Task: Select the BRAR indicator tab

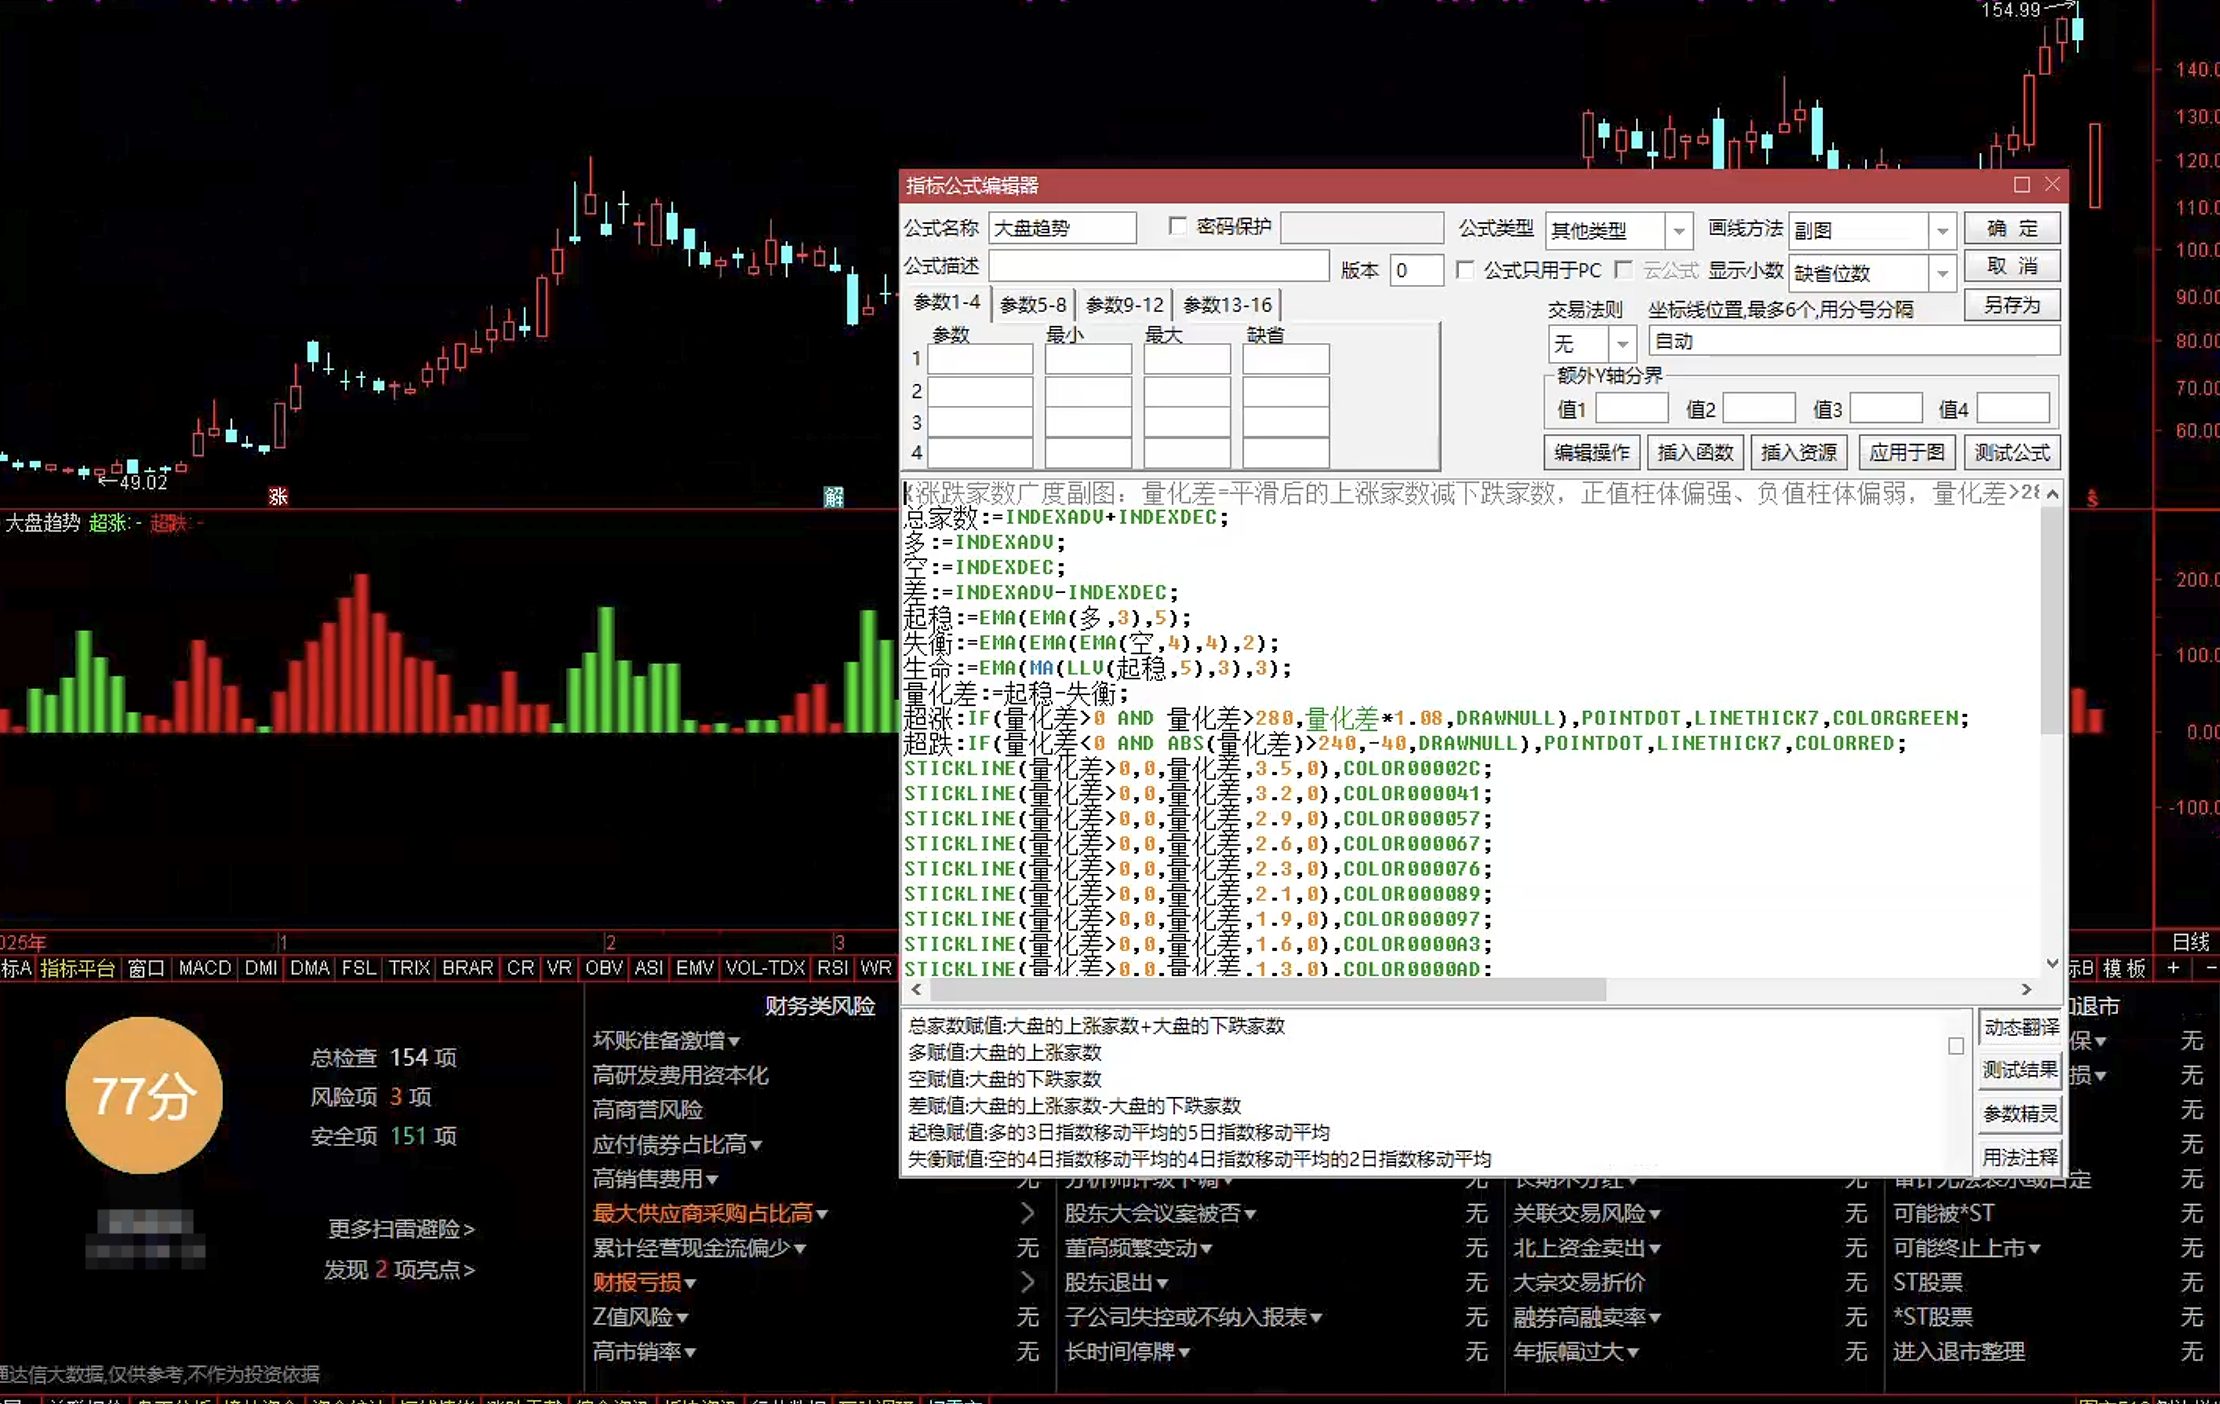Action: (467, 968)
